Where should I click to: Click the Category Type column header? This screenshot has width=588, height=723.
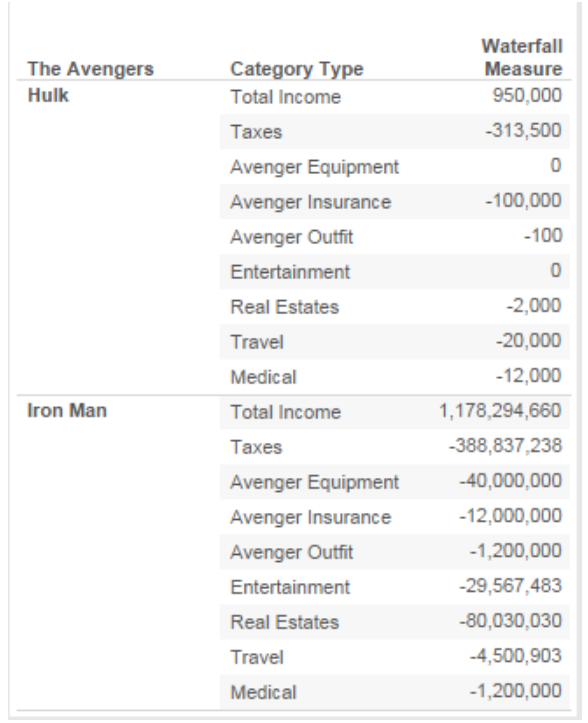tap(297, 70)
